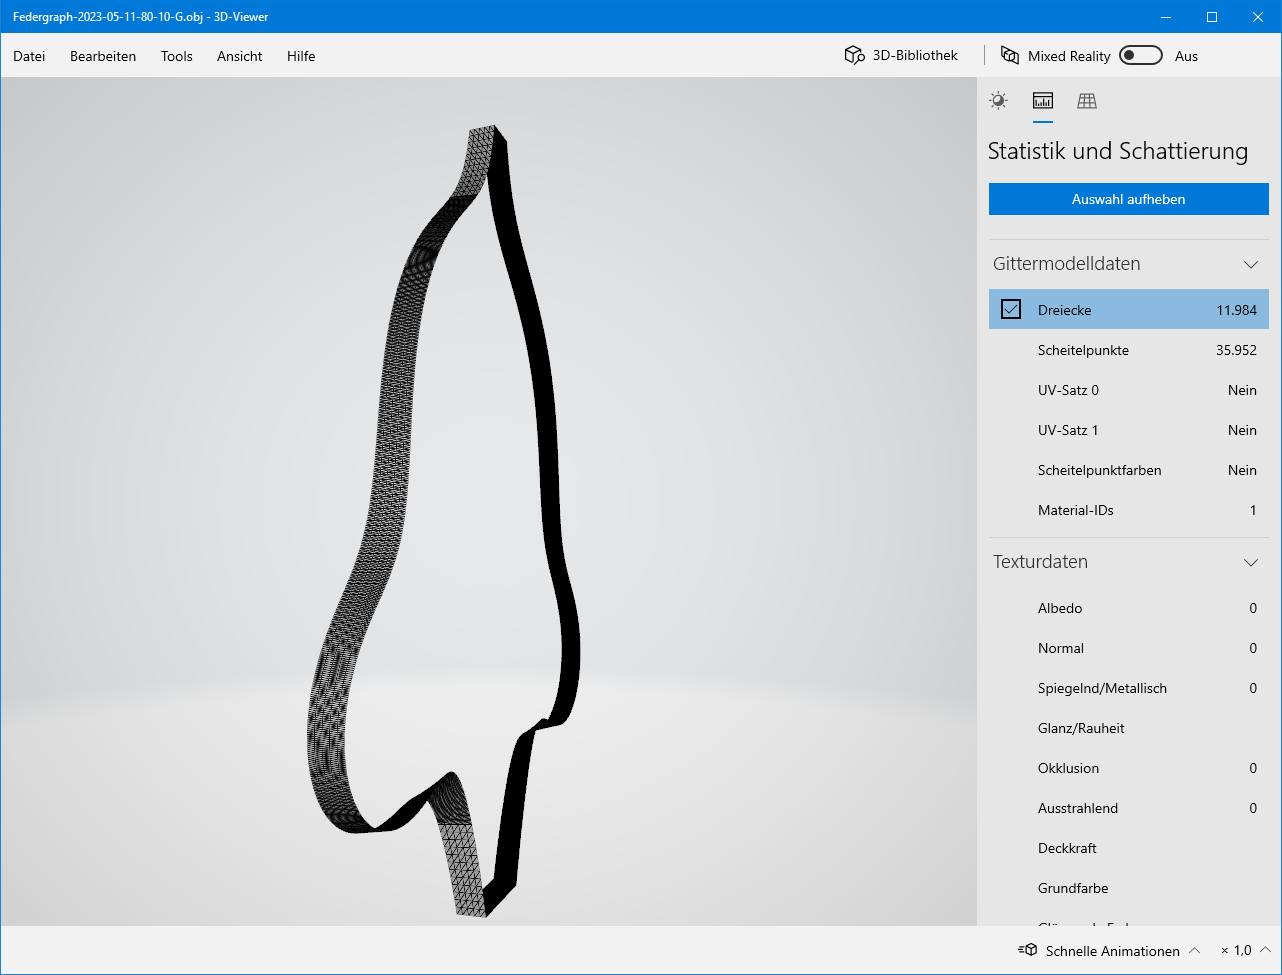Image resolution: width=1282 pixels, height=975 pixels.
Task: Open the Datei menu
Action: (x=29, y=56)
